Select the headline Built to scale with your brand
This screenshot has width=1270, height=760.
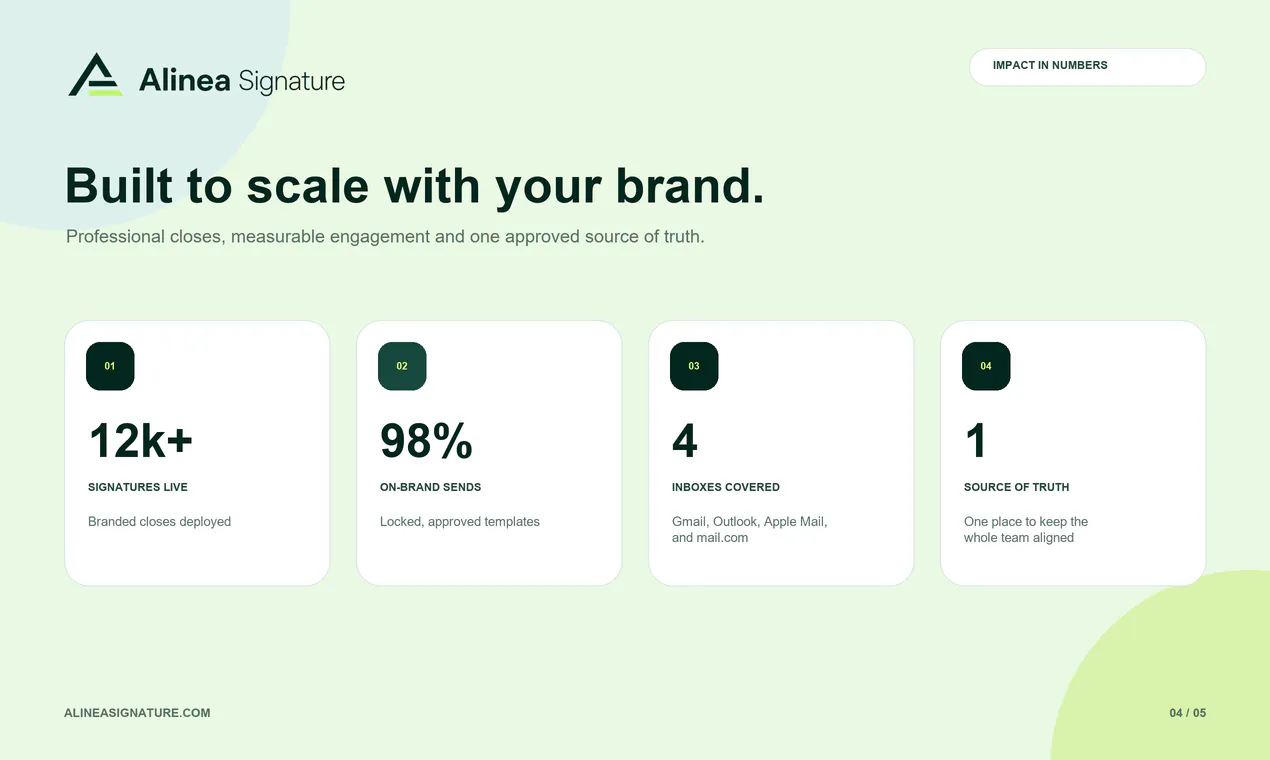tap(414, 187)
